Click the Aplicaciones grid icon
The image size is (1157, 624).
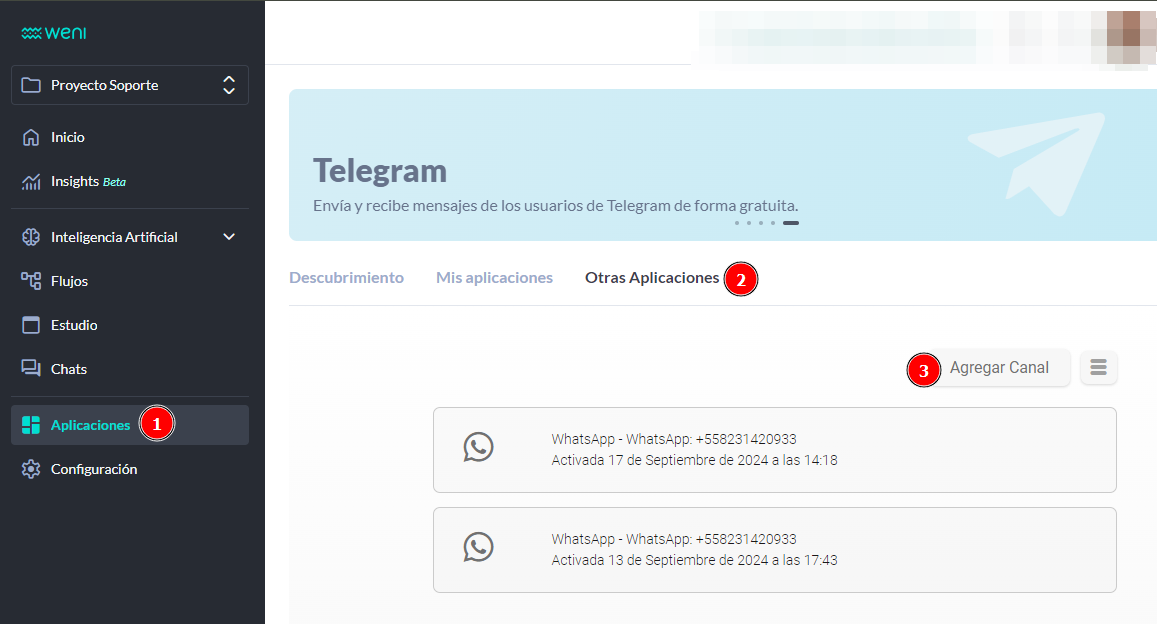pos(31,425)
